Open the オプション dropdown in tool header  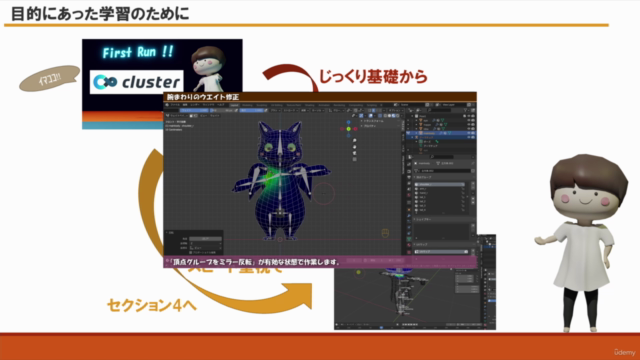point(396,111)
